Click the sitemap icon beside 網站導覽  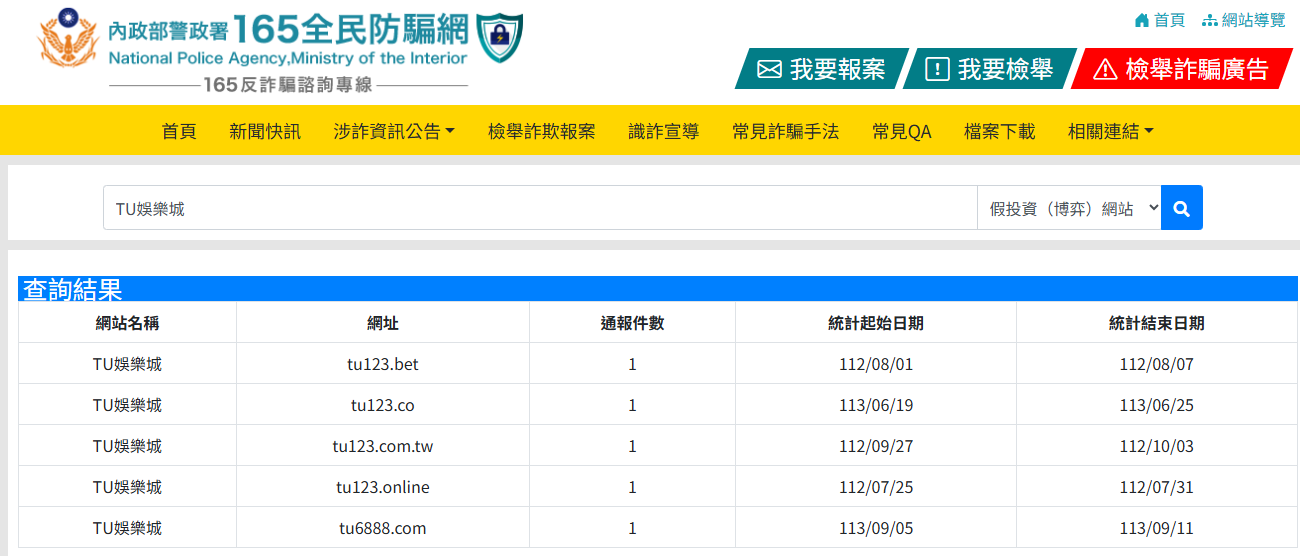click(x=1209, y=20)
